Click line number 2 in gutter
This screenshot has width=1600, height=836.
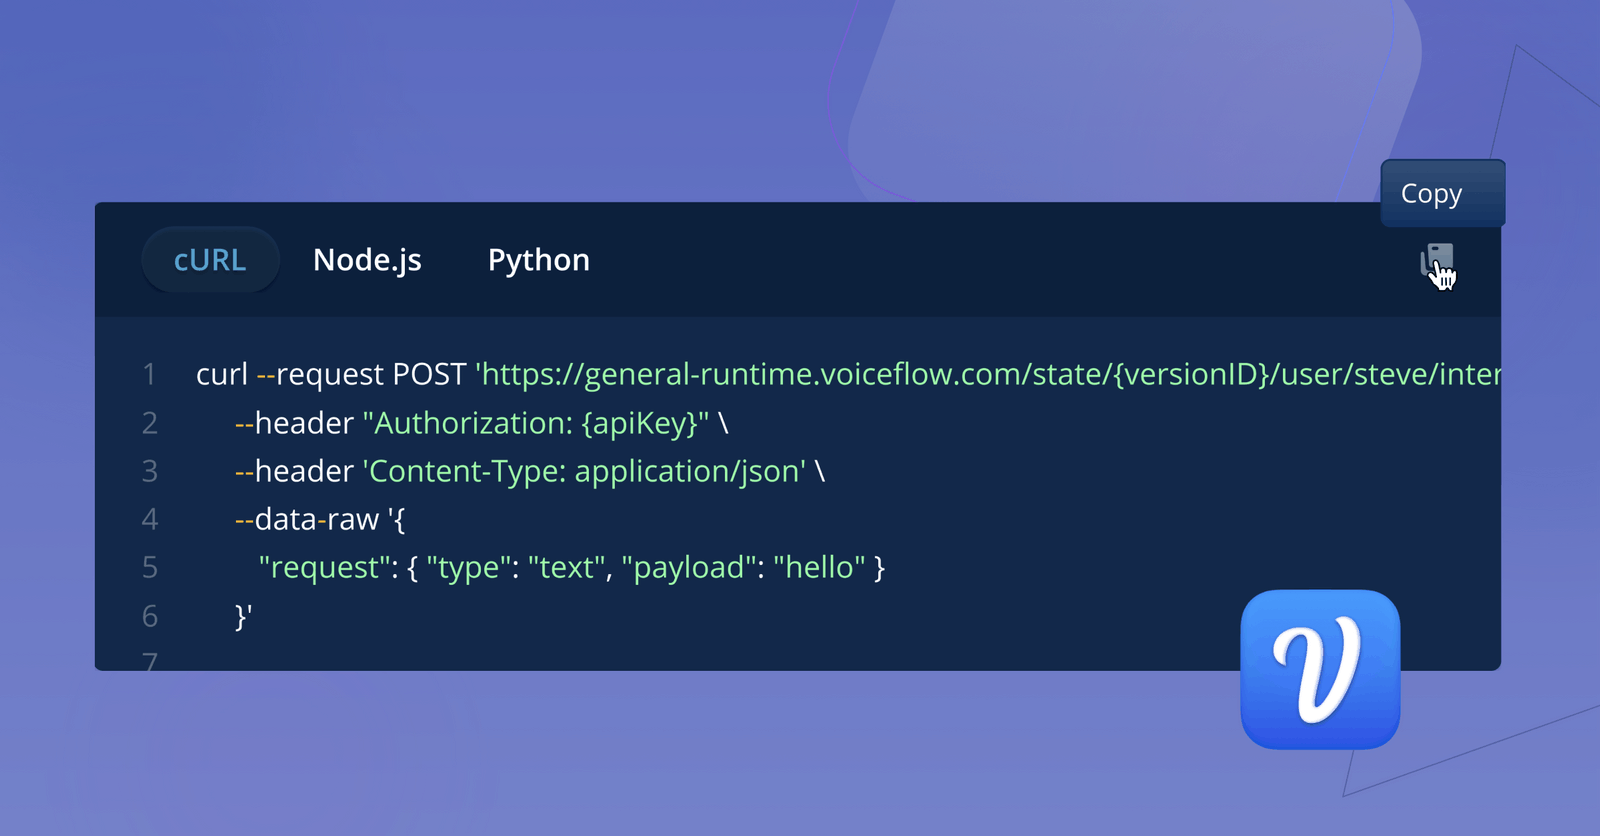[x=149, y=423]
